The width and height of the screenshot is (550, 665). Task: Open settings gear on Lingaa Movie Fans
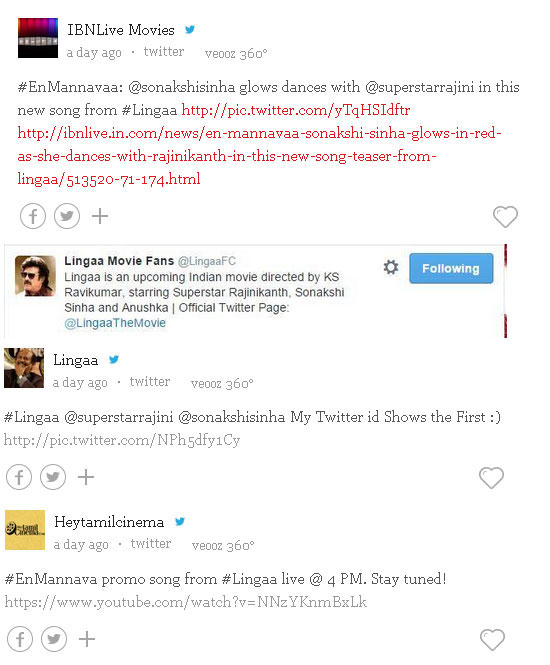pyautogui.click(x=391, y=267)
